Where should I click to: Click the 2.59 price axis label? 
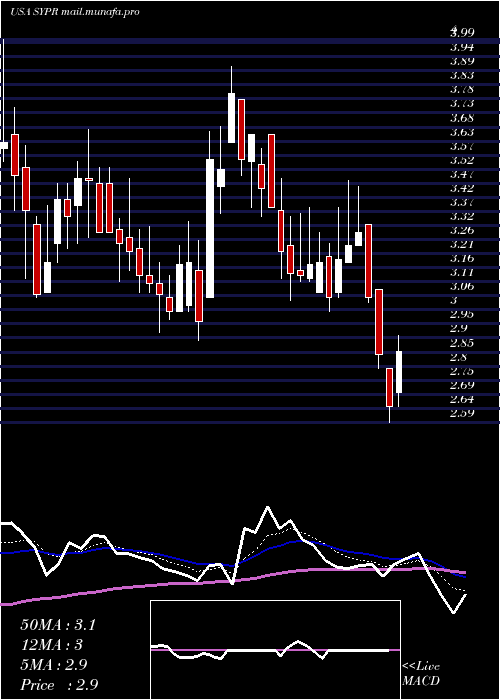pyautogui.click(x=462, y=413)
